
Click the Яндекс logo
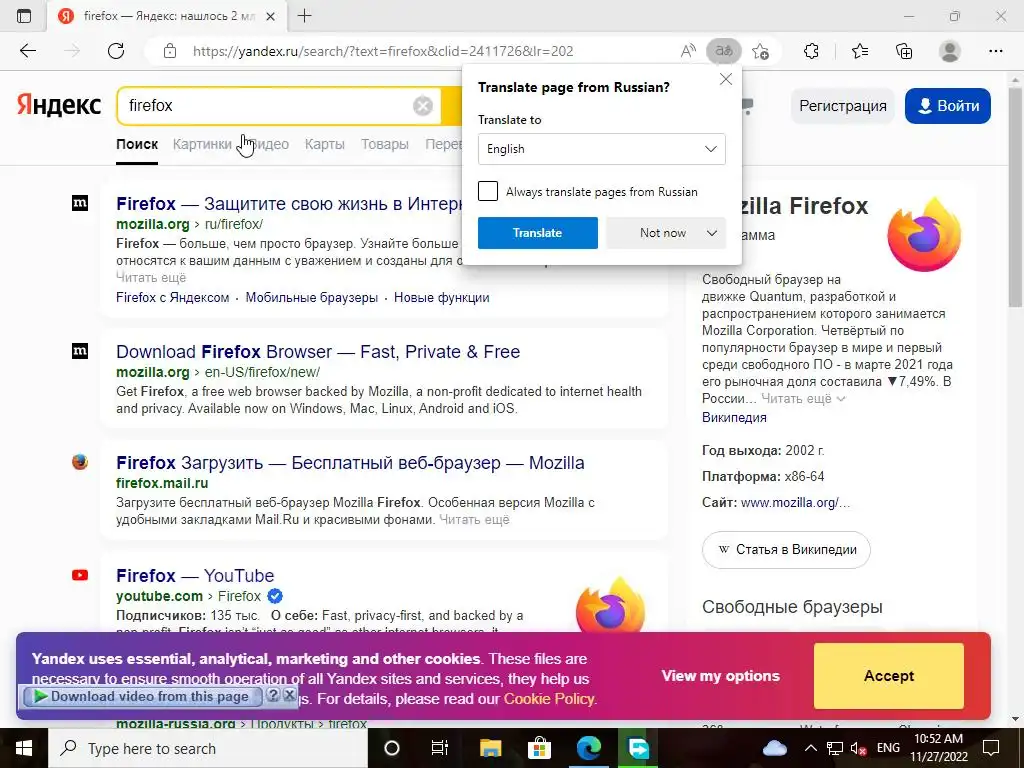point(59,105)
